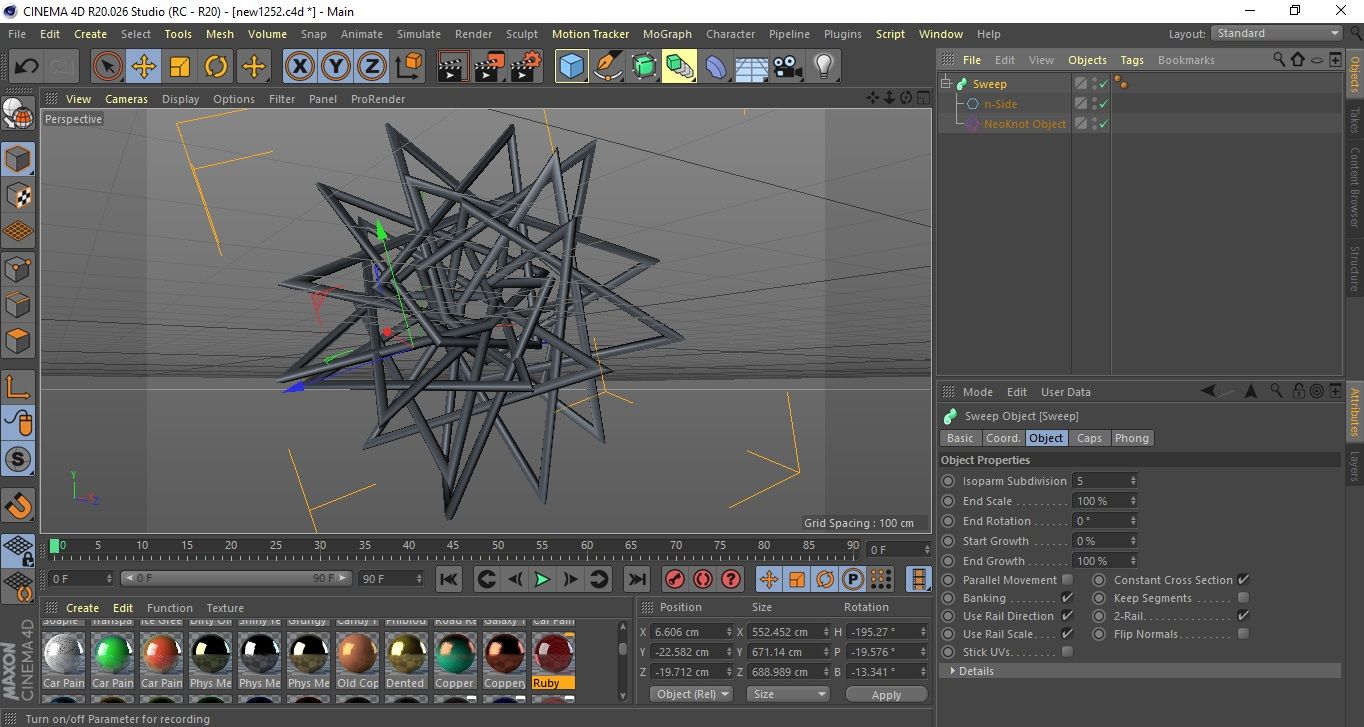Toggle Keep Segments checkbox

tap(1243, 598)
